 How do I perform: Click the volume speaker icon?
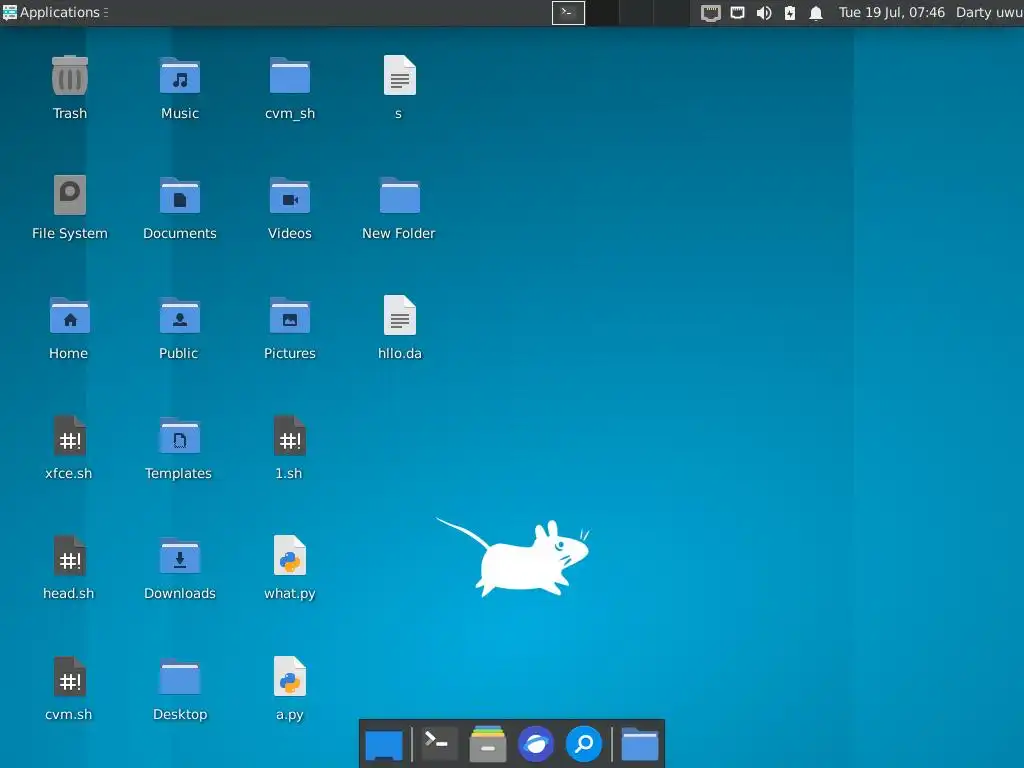763,12
